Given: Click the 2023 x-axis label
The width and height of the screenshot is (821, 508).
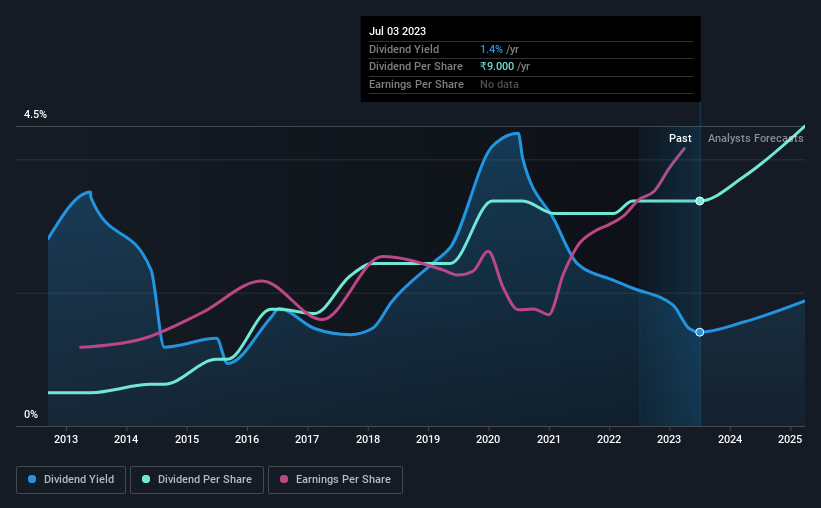Looking at the screenshot, I should coord(669,439).
